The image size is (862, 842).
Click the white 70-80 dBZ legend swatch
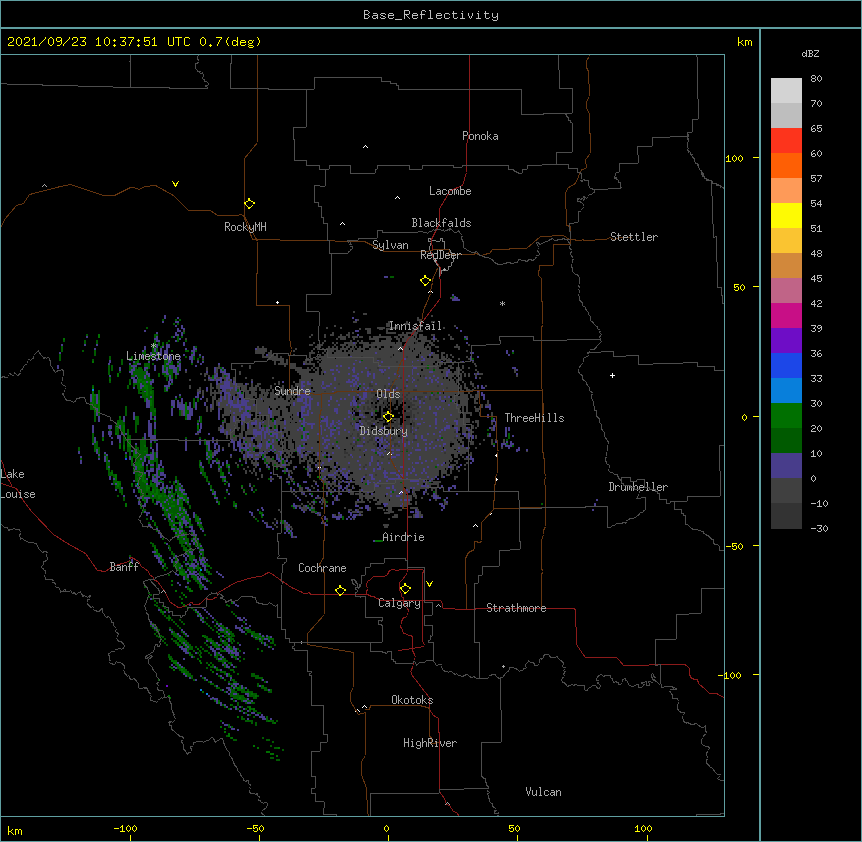[x=786, y=90]
